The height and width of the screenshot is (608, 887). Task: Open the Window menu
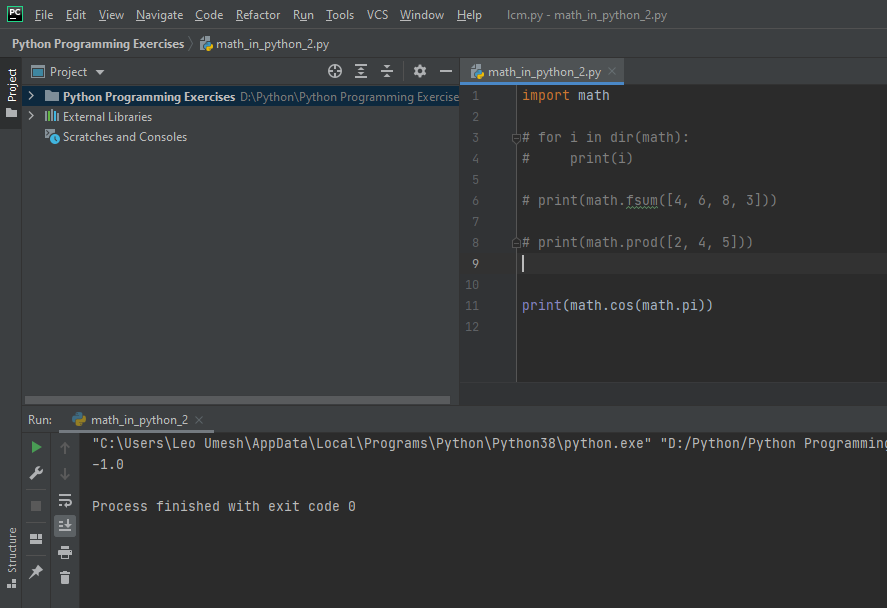click(x=422, y=15)
